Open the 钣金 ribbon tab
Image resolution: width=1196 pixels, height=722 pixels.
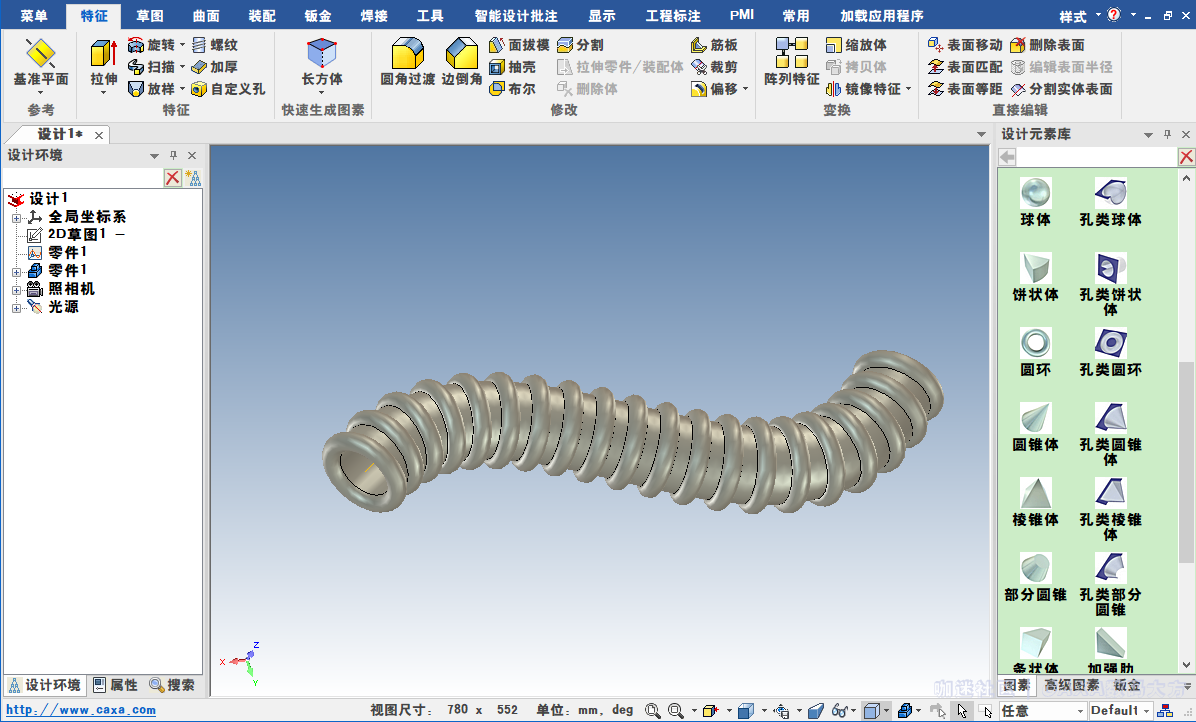tap(318, 16)
